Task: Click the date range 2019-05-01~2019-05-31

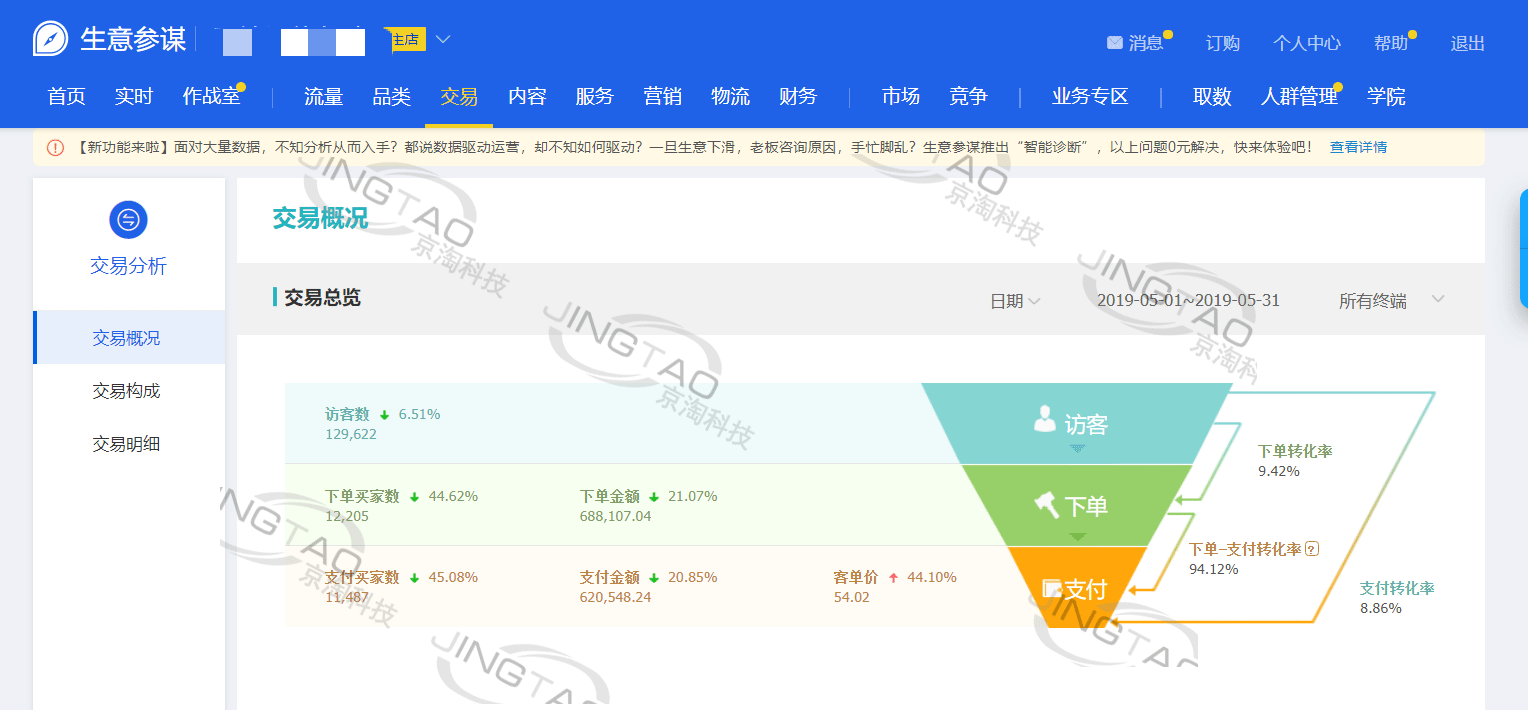Action: [x=1188, y=301]
